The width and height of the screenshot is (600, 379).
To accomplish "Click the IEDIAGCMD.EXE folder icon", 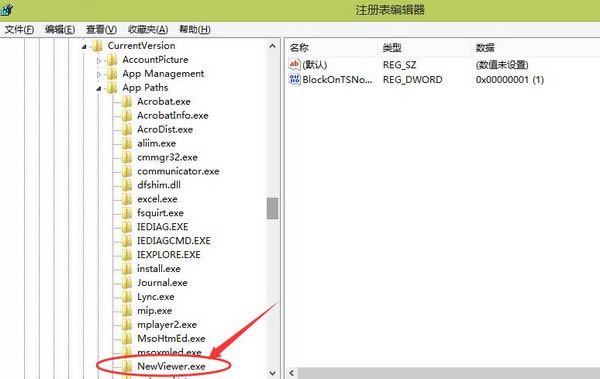I will coord(127,241).
